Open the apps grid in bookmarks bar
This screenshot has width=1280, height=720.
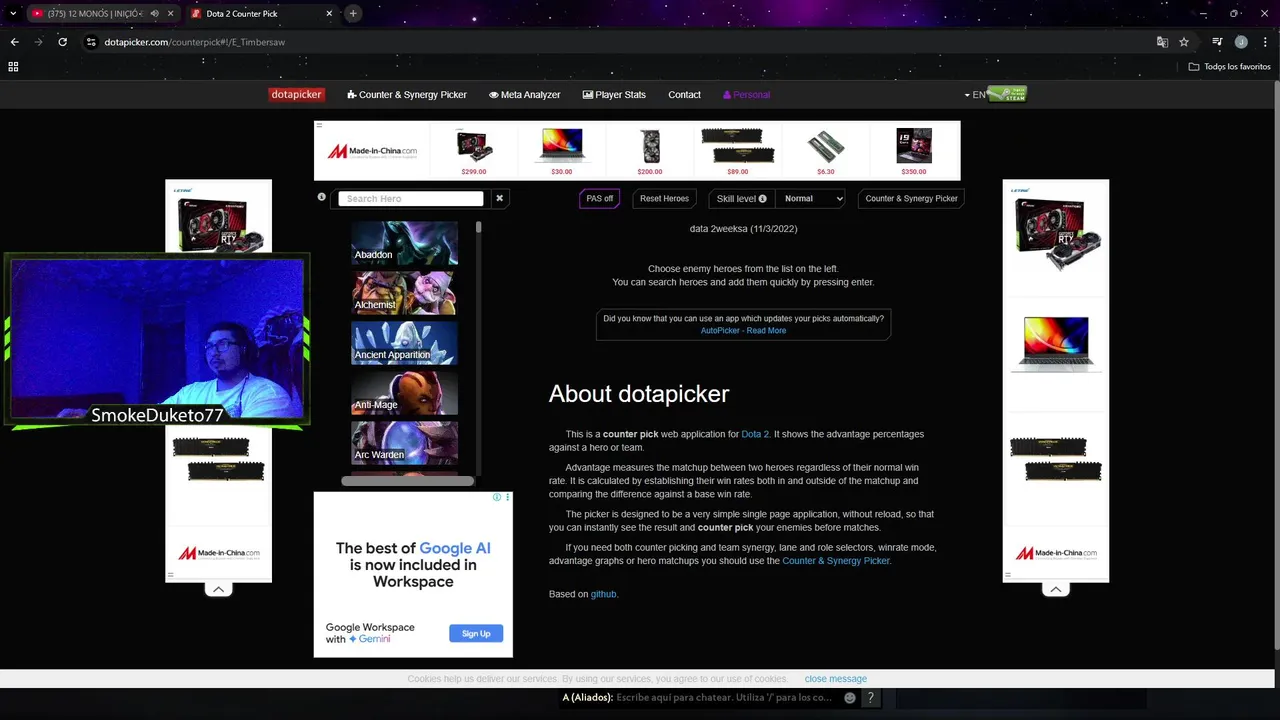click(13, 67)
